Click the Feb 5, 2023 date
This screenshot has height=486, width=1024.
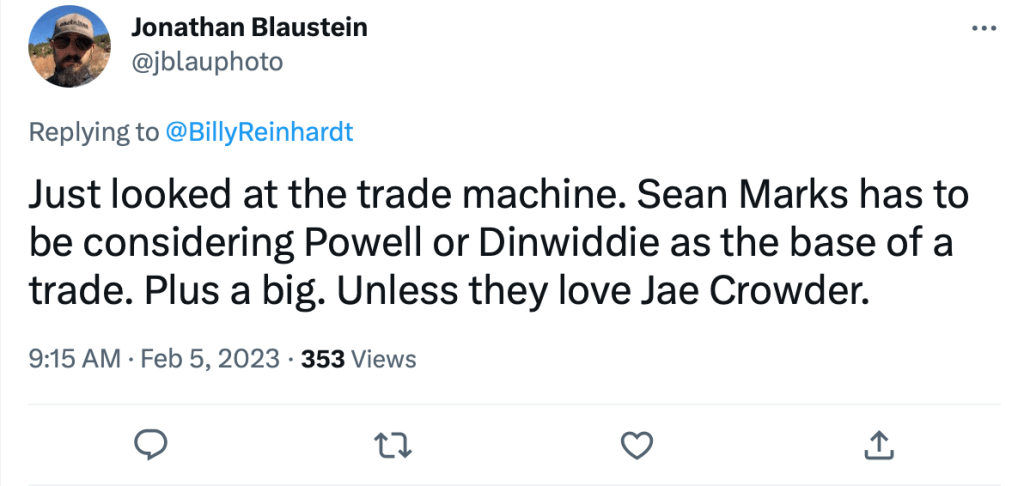click(208, 358)
